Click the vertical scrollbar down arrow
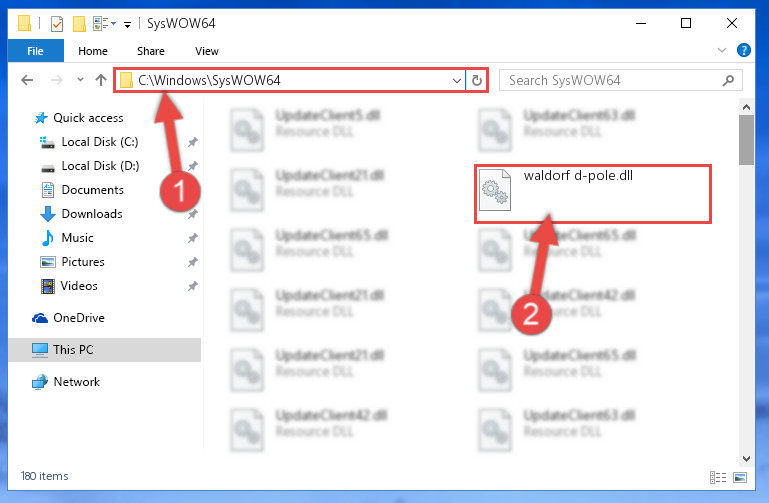The width and height of the screenshot is (769, 503). pos(746,459)
